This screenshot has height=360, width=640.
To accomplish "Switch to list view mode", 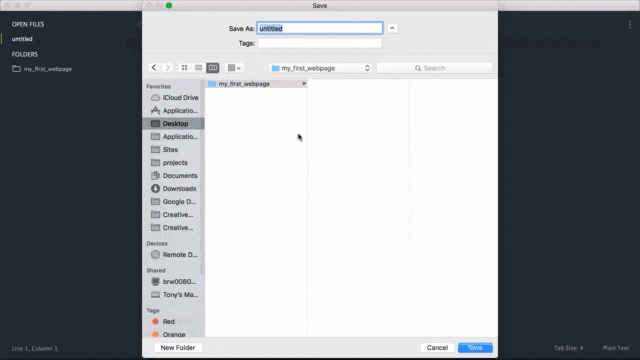I will pyautogui.click(x=198, y=68).
